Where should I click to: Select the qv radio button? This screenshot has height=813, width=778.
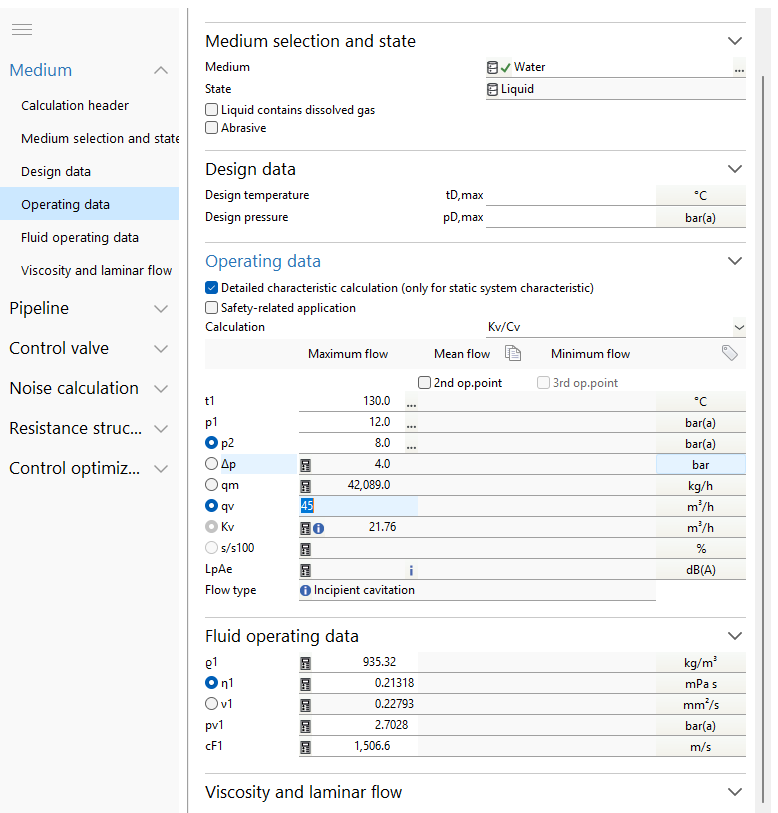(211, 506)
